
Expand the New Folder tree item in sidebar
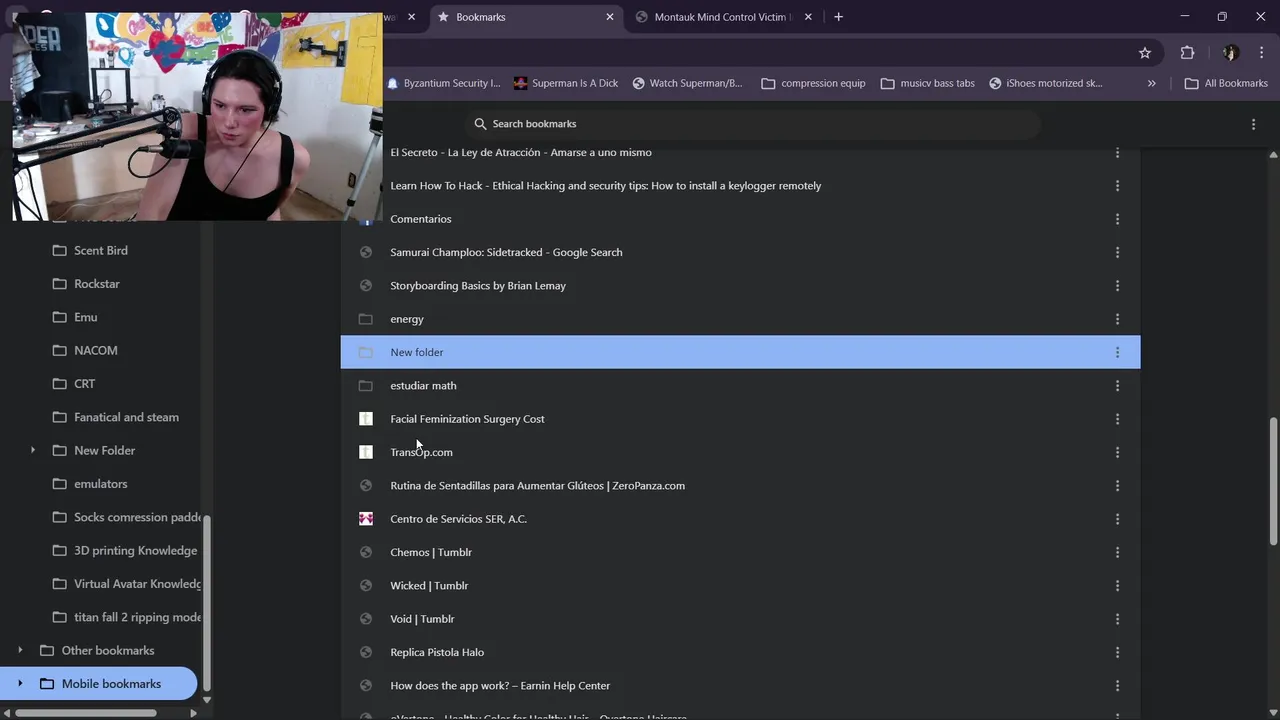[x=33, y=450]
